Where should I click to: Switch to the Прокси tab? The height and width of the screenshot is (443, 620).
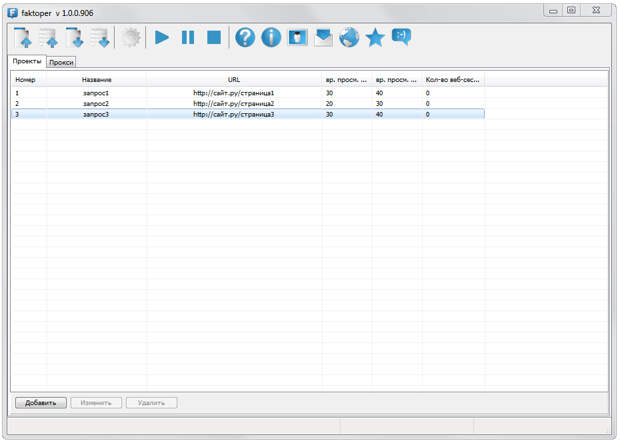tap(61, 62)
